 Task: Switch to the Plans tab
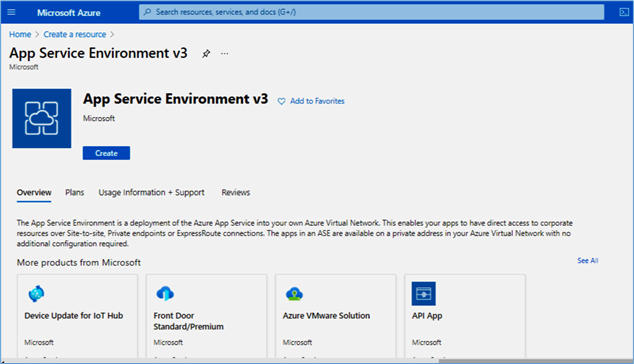(75, 193)
